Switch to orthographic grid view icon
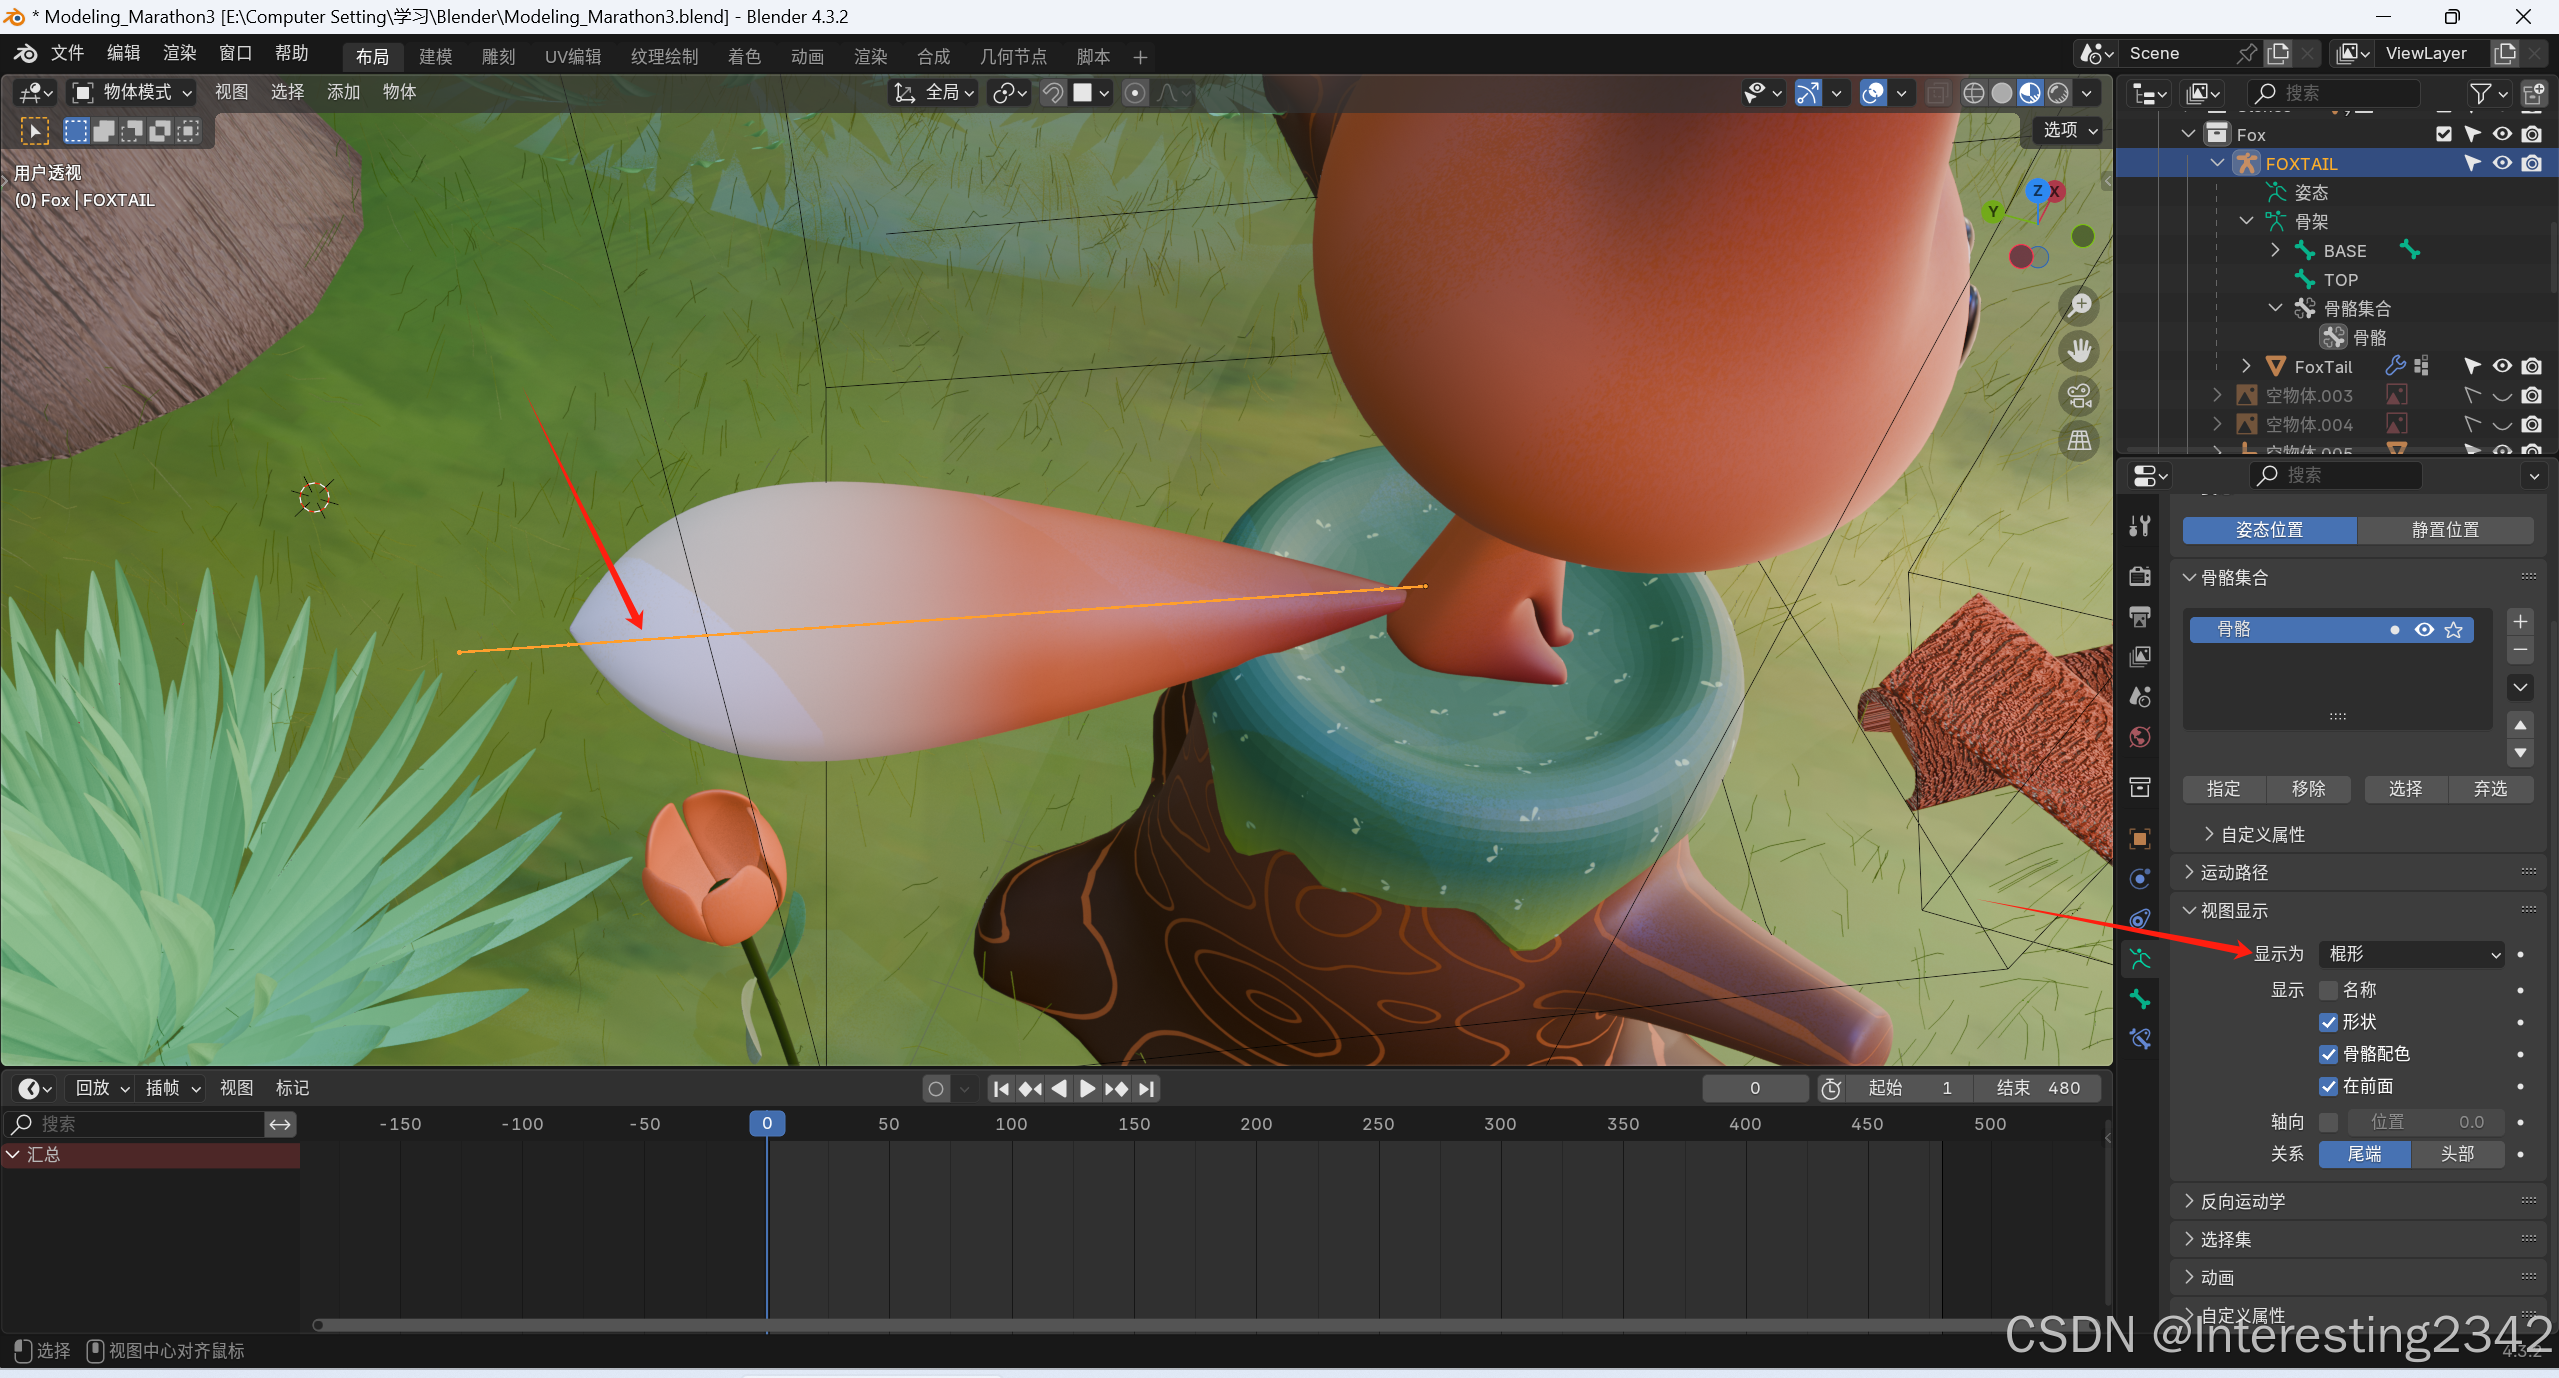Image resolution: width=2559 pixels, height=1378 pixels. [x=2080, y=441]
